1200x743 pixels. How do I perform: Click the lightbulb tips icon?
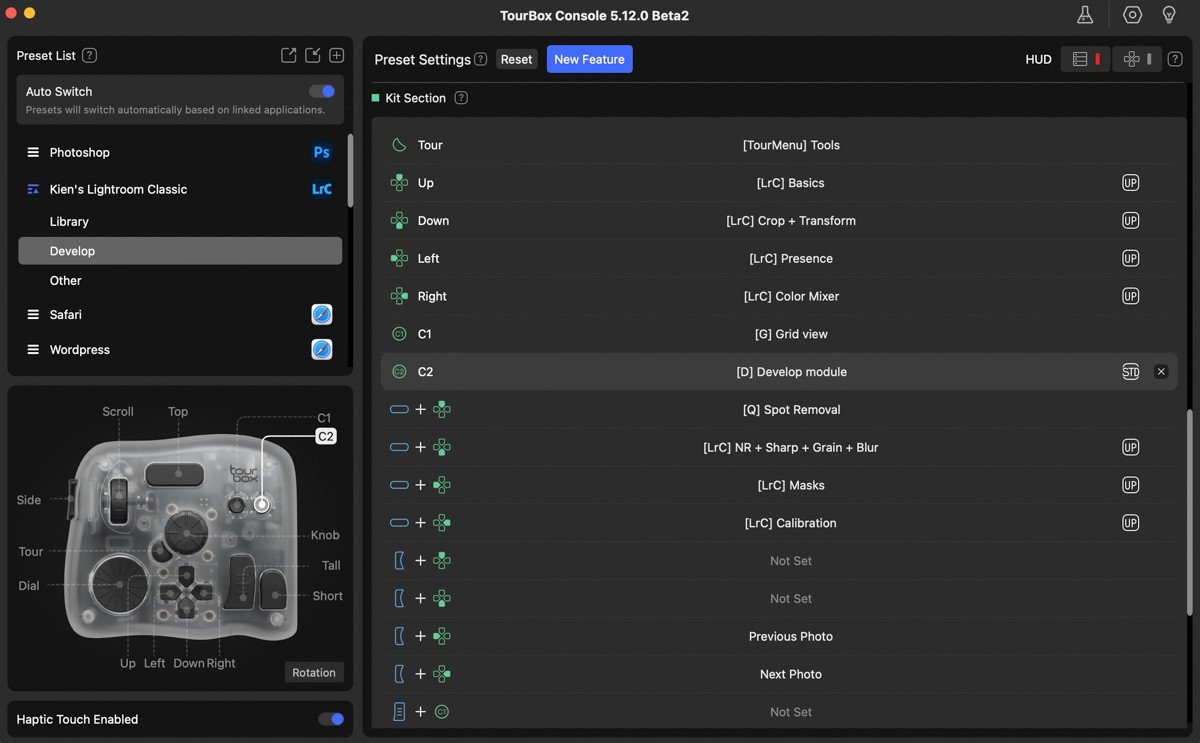[1168, 15]
